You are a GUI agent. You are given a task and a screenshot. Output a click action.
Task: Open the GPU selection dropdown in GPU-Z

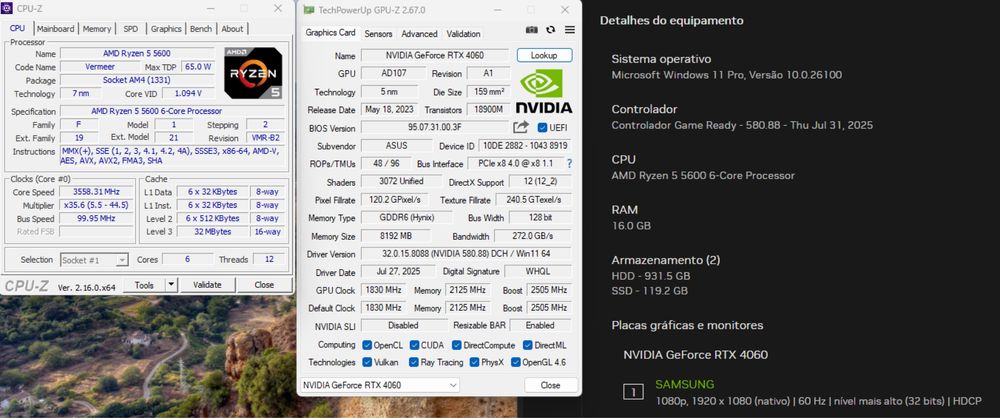click(x=379, y=385)
